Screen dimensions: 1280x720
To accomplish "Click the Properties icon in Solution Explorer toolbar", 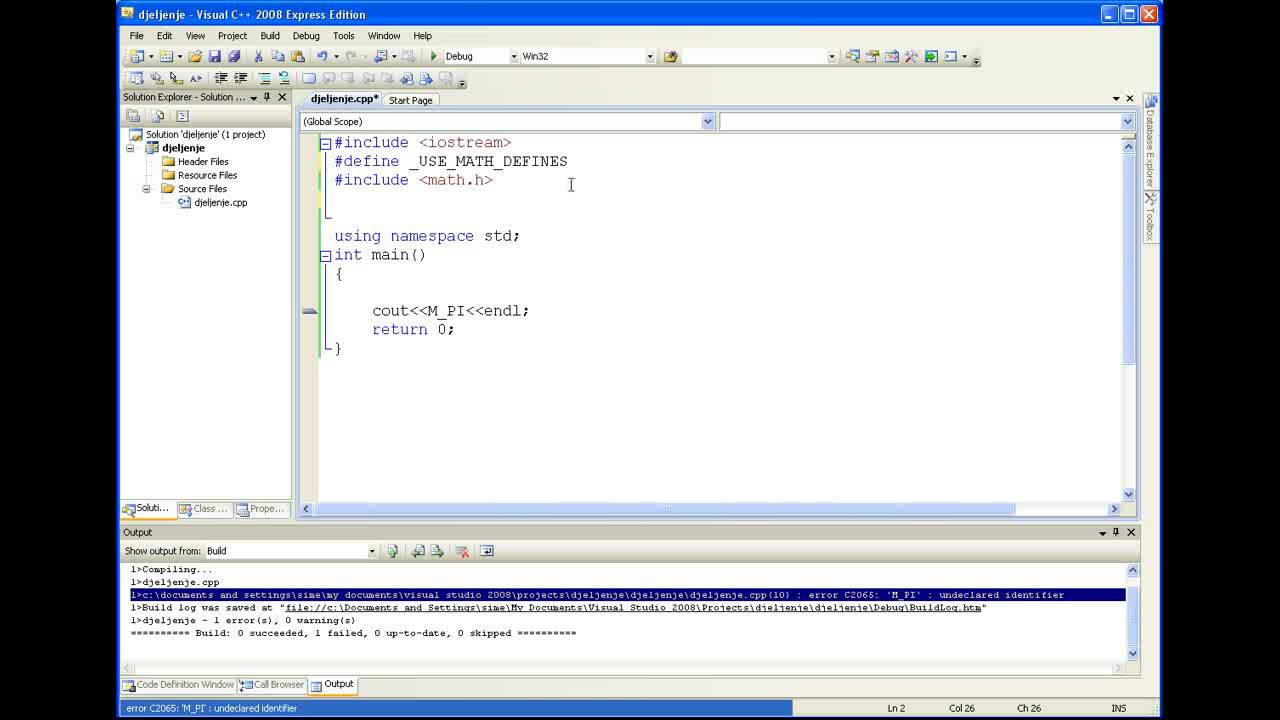I will click(x=133, y=116).
